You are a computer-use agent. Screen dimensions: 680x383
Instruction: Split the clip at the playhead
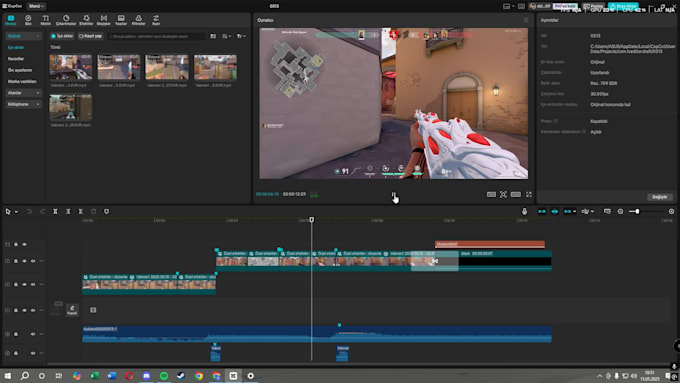(55, 212)
